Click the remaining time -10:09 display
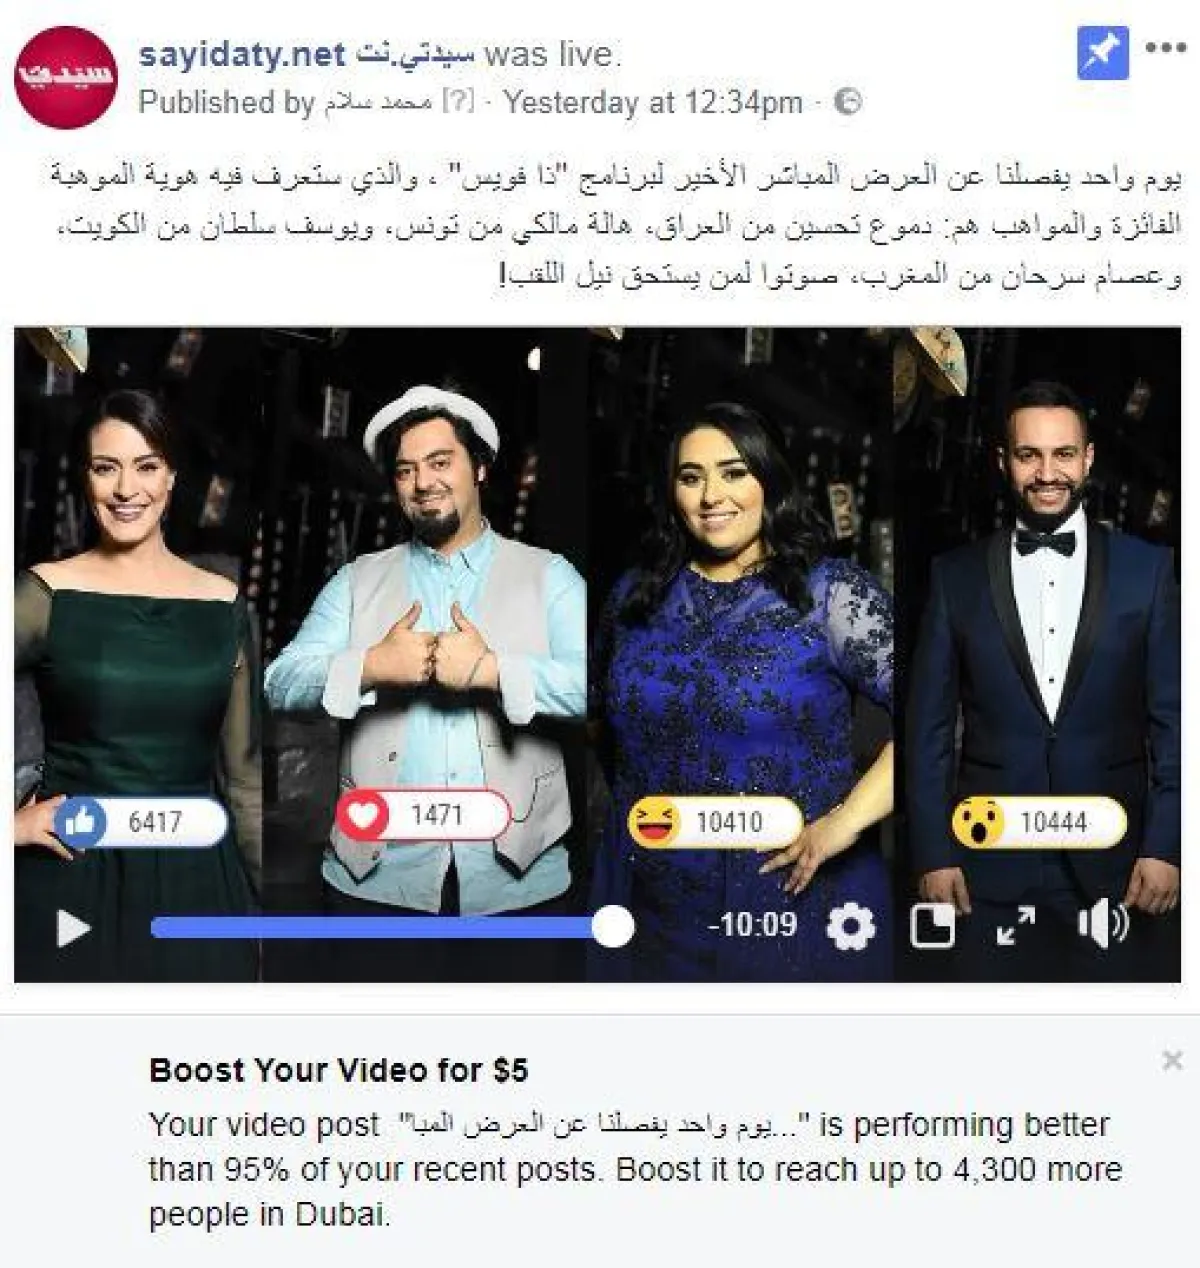Screen dimensions: 1200x1268 pyautogui.click(x=752, y=924)
